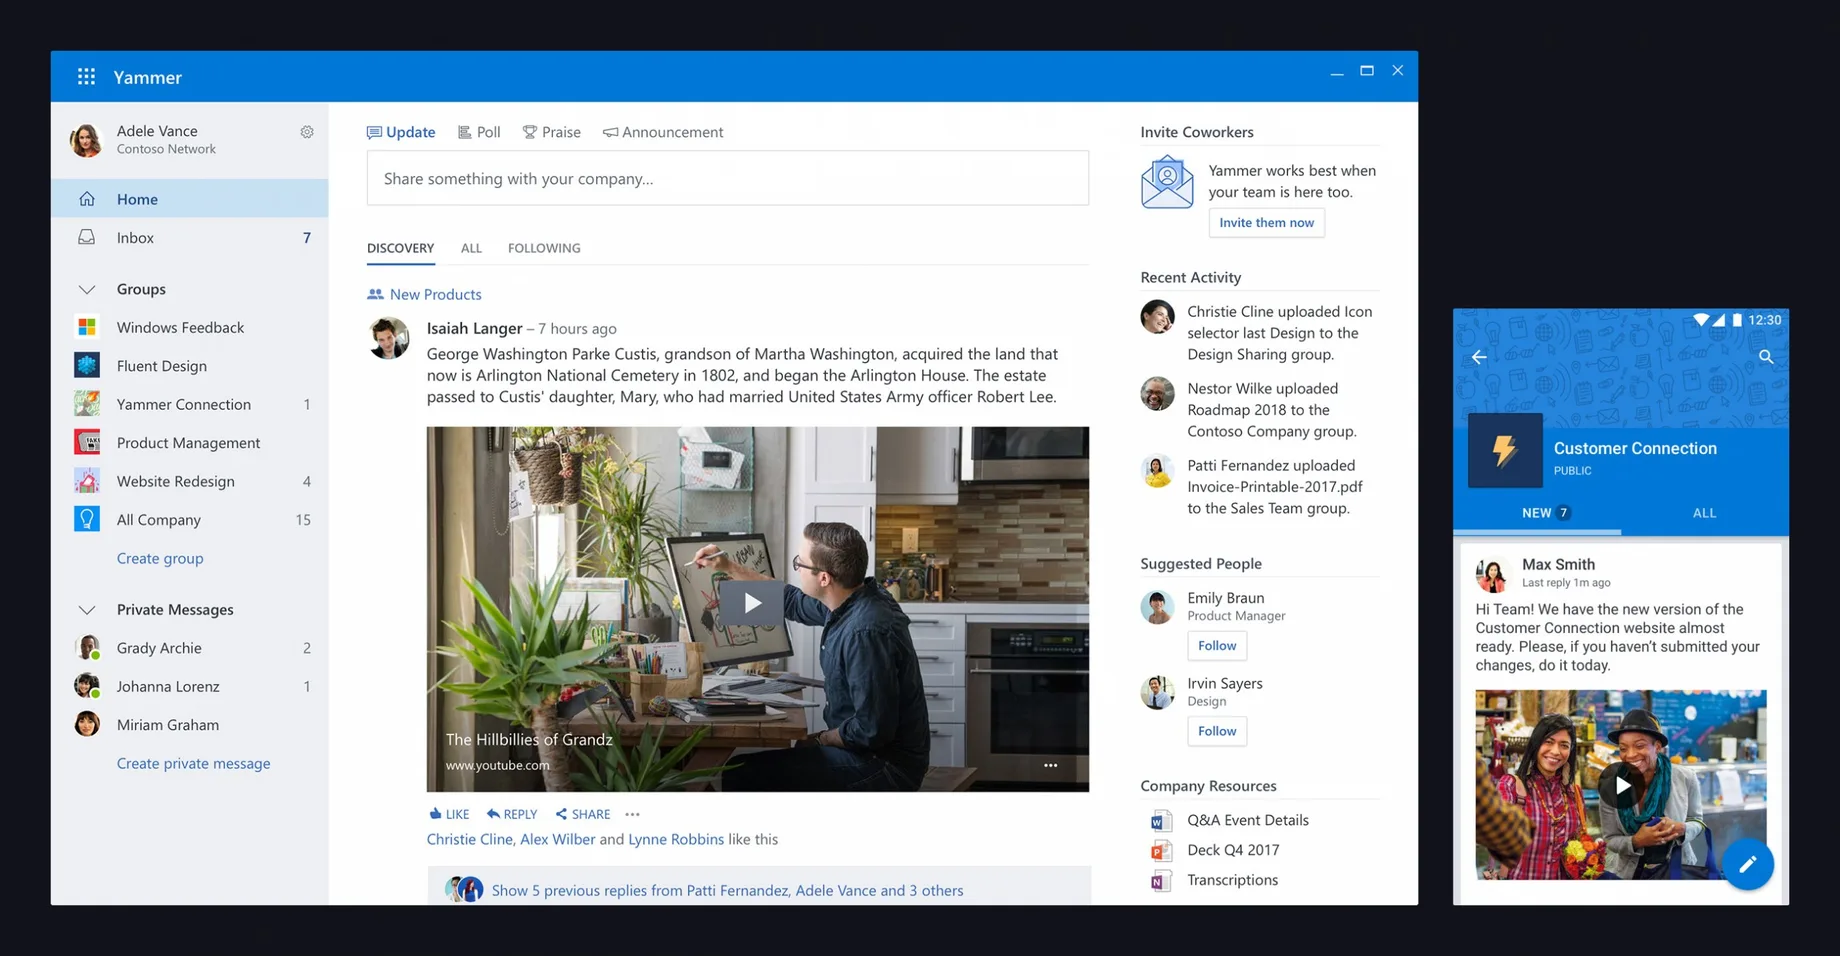
Task: Open the Yammer Connection group icon
Action: 87,404
